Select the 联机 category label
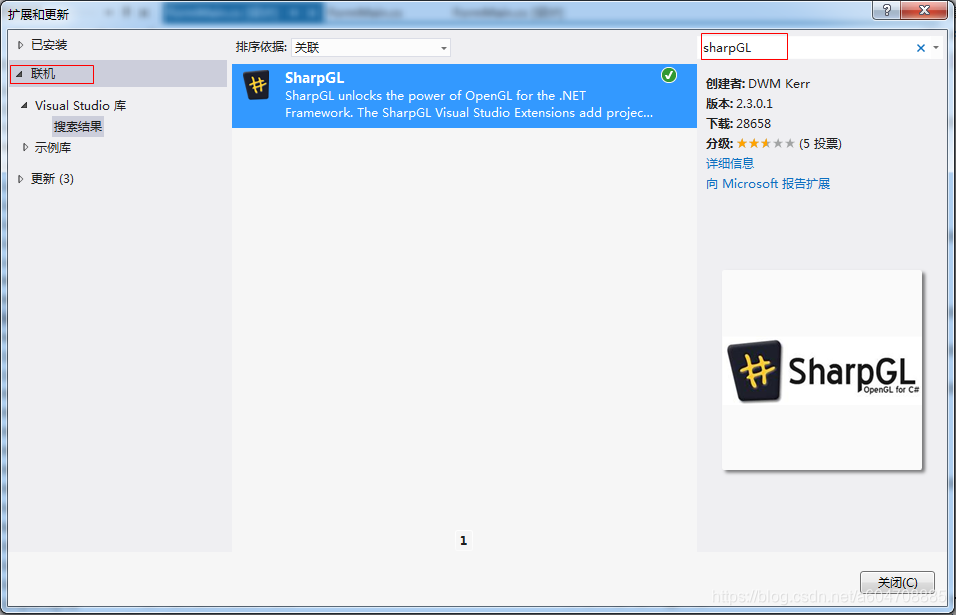Screen dimensions: 956x615 (x=43, y=74)
